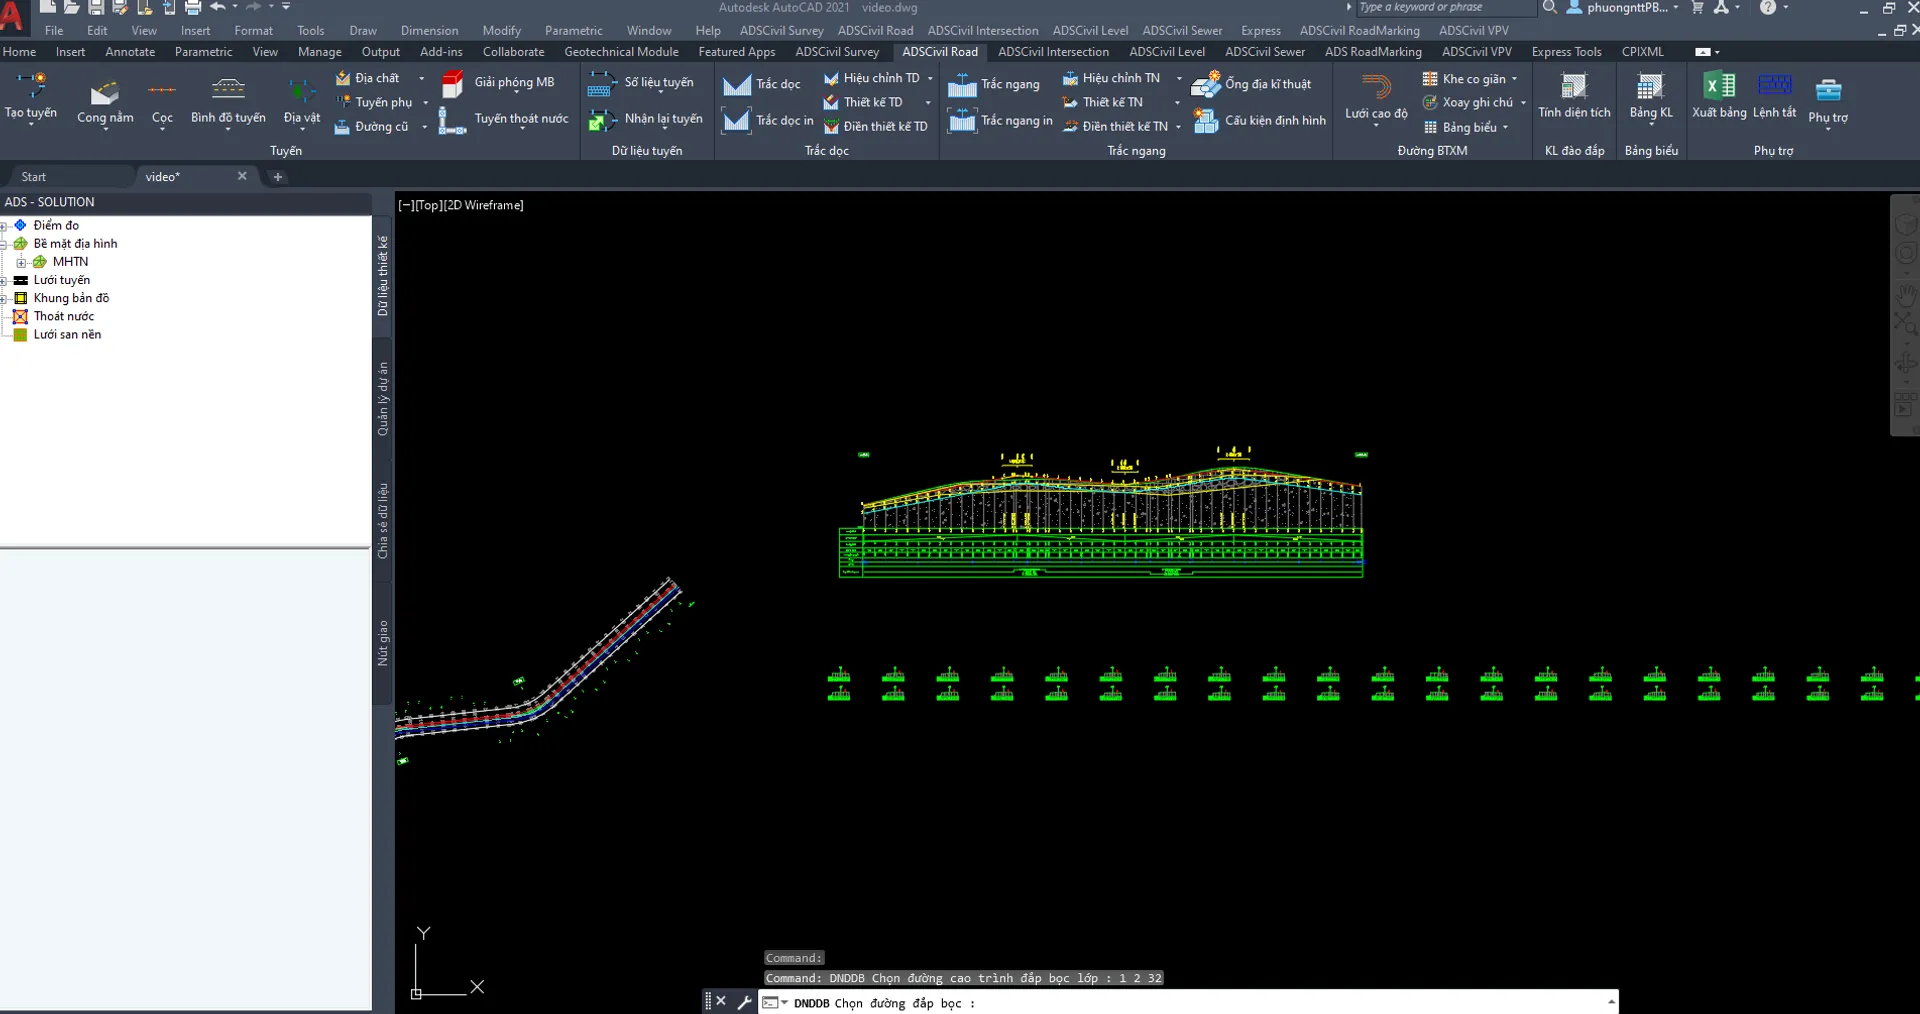1920x1014 pixels.
Task: Select the Địa vật tool icon
Action: click(301, 92)
